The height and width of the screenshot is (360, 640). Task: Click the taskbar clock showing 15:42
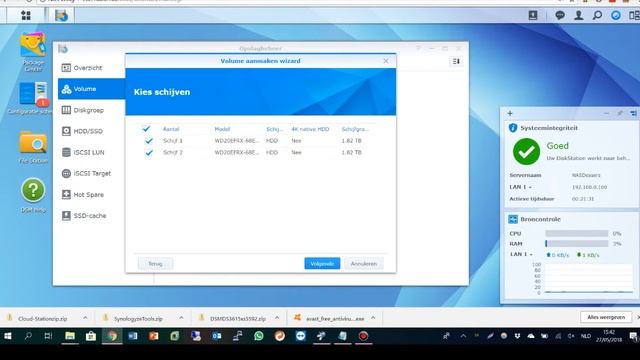[x=609, y=336]
